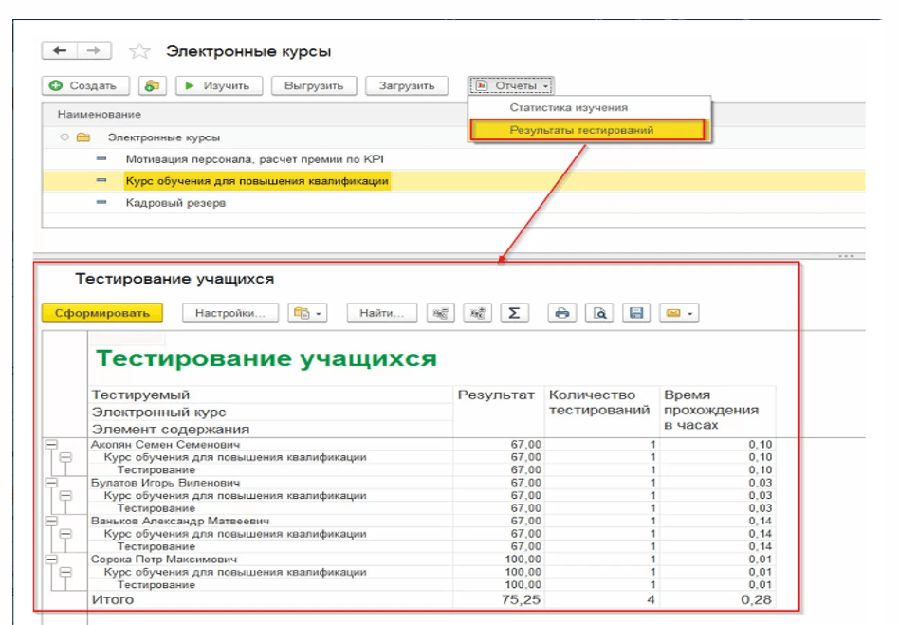Go back with the left arrow button
Viewport: 900px width, 625px height.
60,51
